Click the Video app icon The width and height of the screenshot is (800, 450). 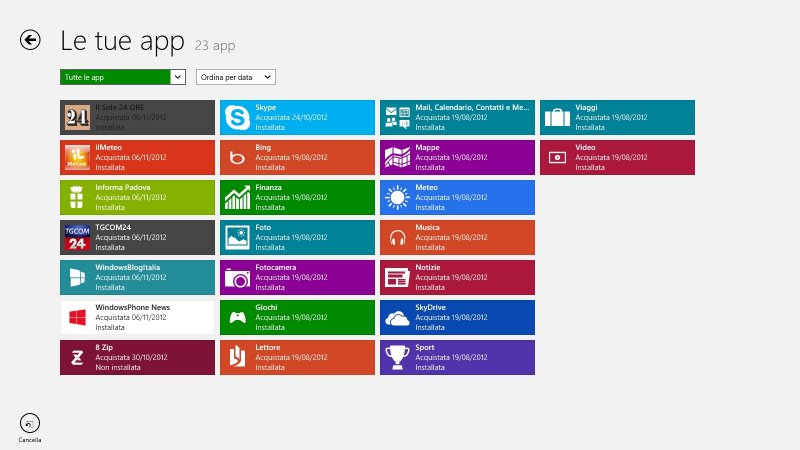(x=557, y=157)
